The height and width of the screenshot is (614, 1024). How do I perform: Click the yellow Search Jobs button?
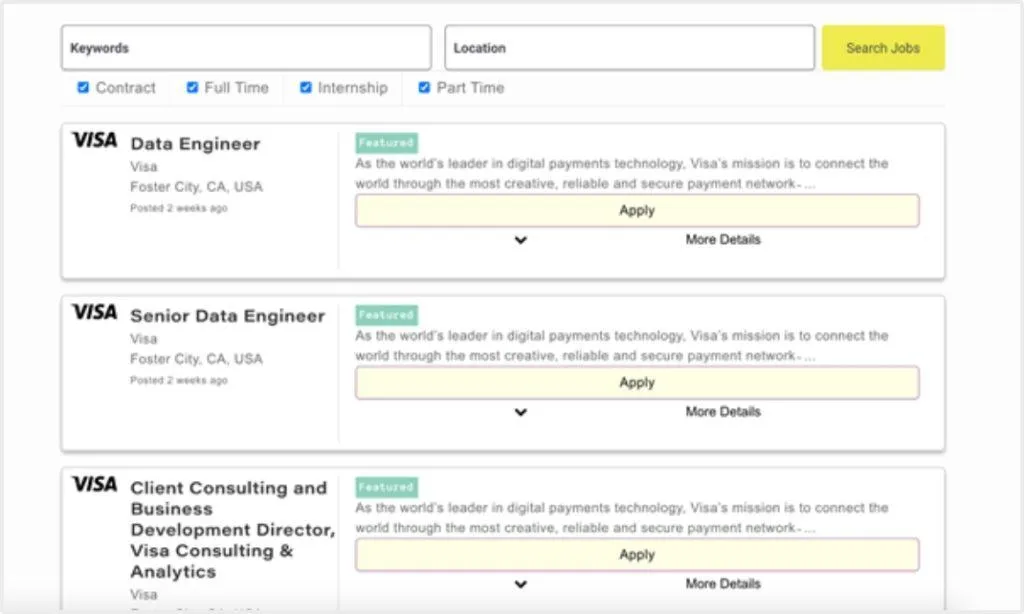[883, 48]
